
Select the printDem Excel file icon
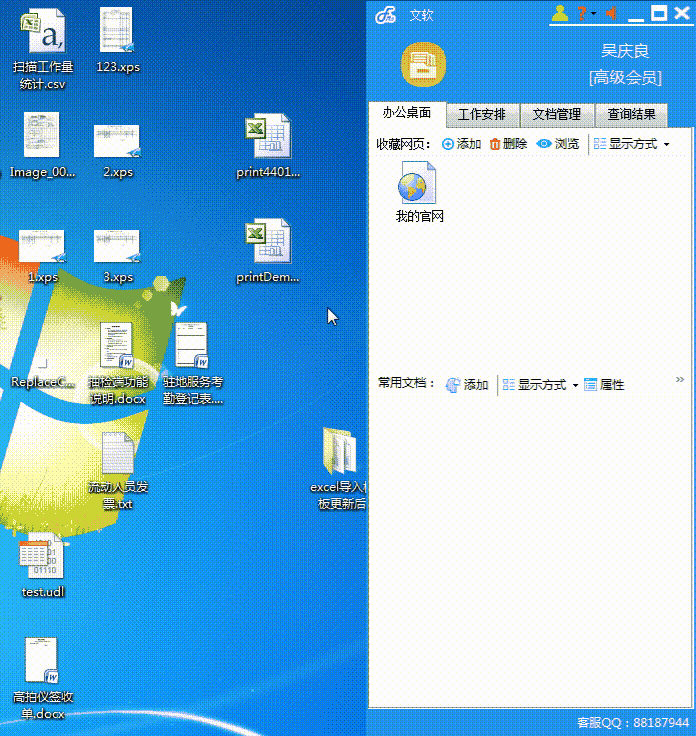[x=268, y=251]
